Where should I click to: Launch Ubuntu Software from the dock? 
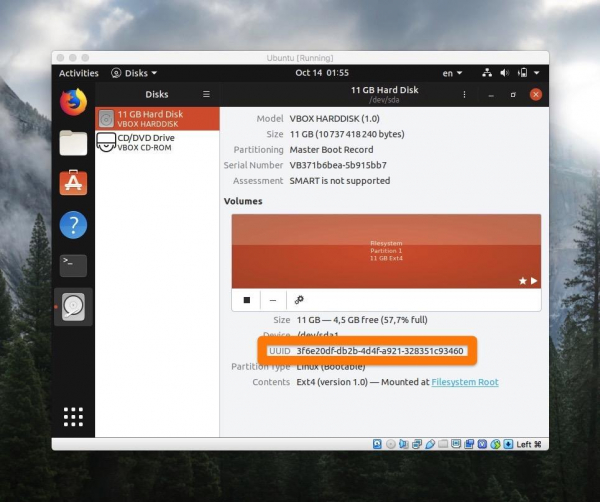[x=73, y=183]
